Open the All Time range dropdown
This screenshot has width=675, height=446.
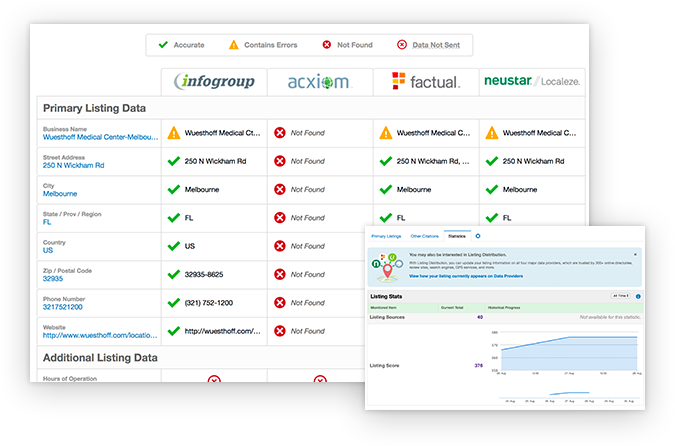[x=620, y=296]
